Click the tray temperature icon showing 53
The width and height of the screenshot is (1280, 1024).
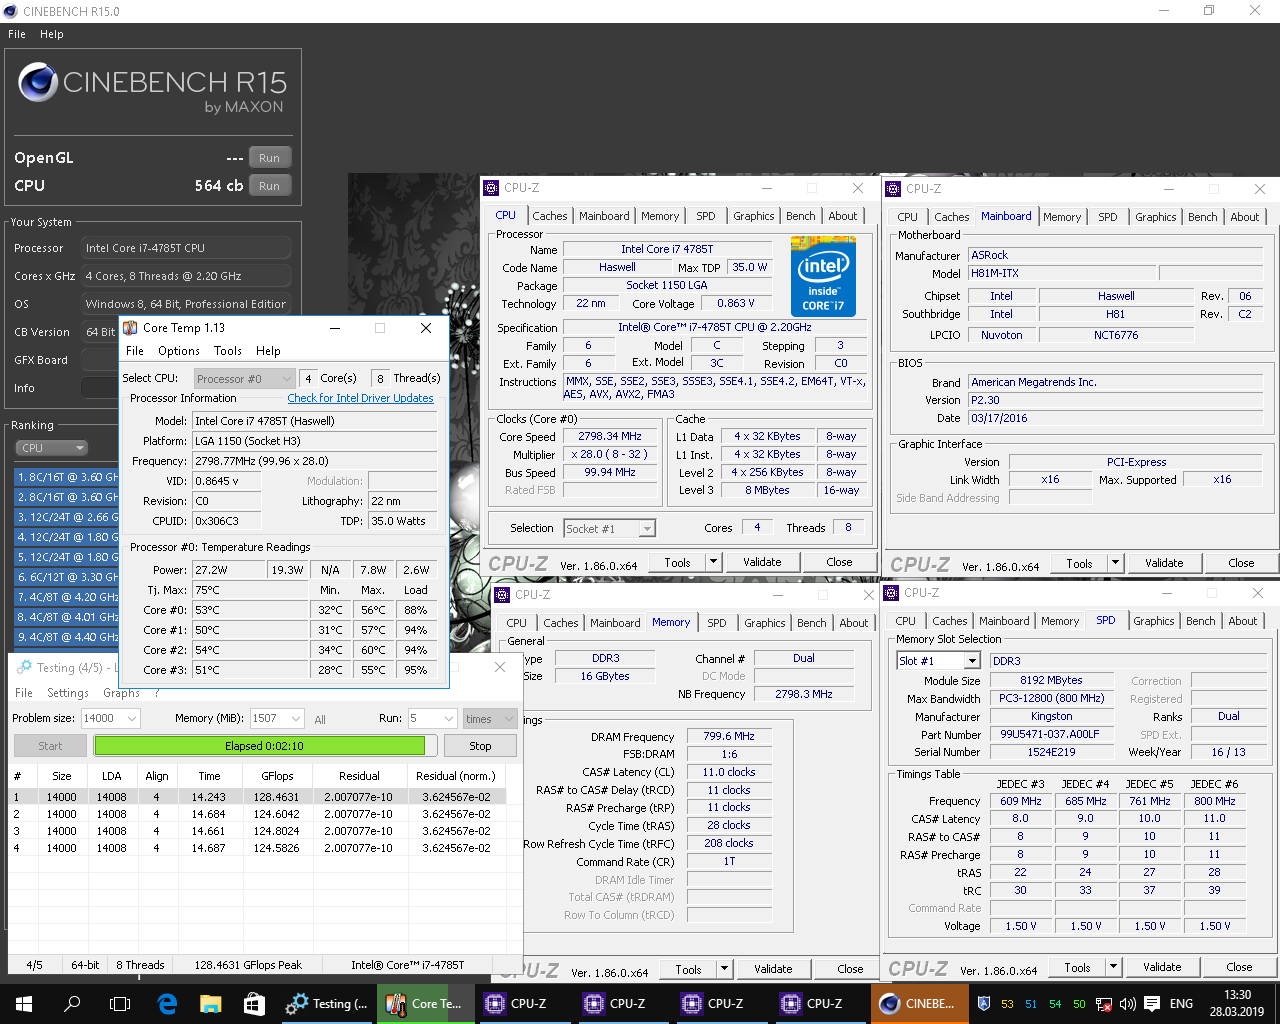[1007, 1004]
